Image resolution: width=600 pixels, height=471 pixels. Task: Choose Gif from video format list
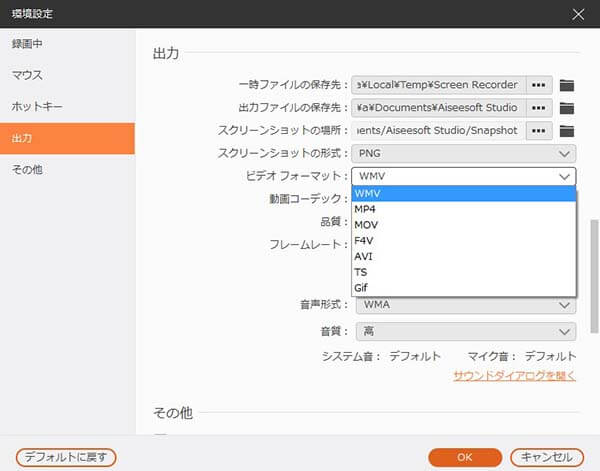[x=463, y=288]
